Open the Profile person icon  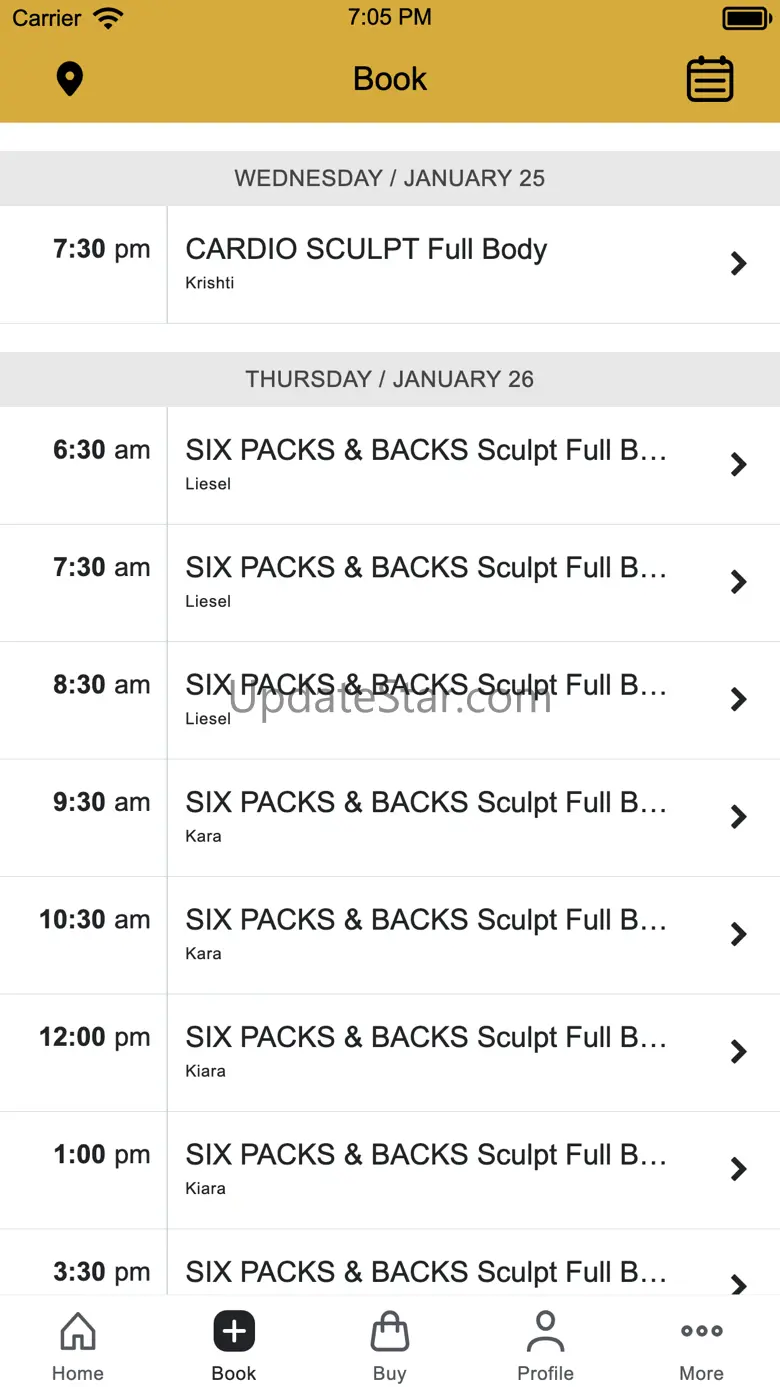click(545, 1332)
